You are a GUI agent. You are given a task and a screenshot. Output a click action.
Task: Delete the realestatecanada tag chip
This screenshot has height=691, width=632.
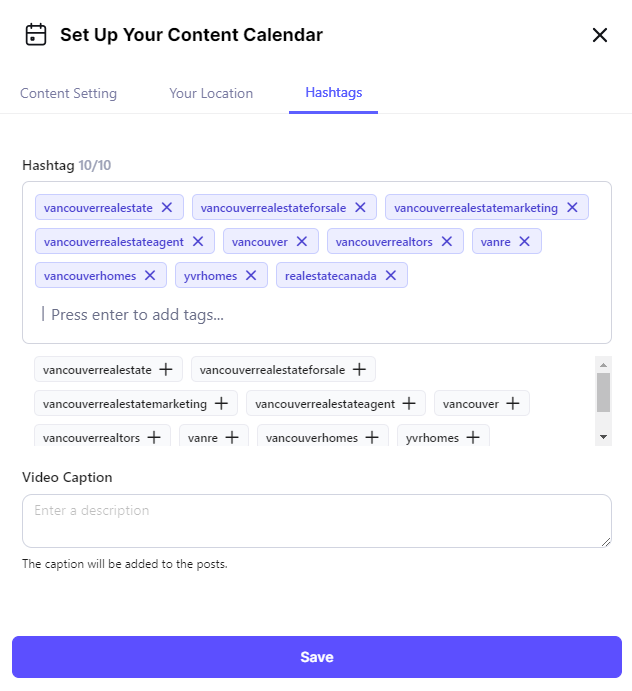click(x=391, y=276)
